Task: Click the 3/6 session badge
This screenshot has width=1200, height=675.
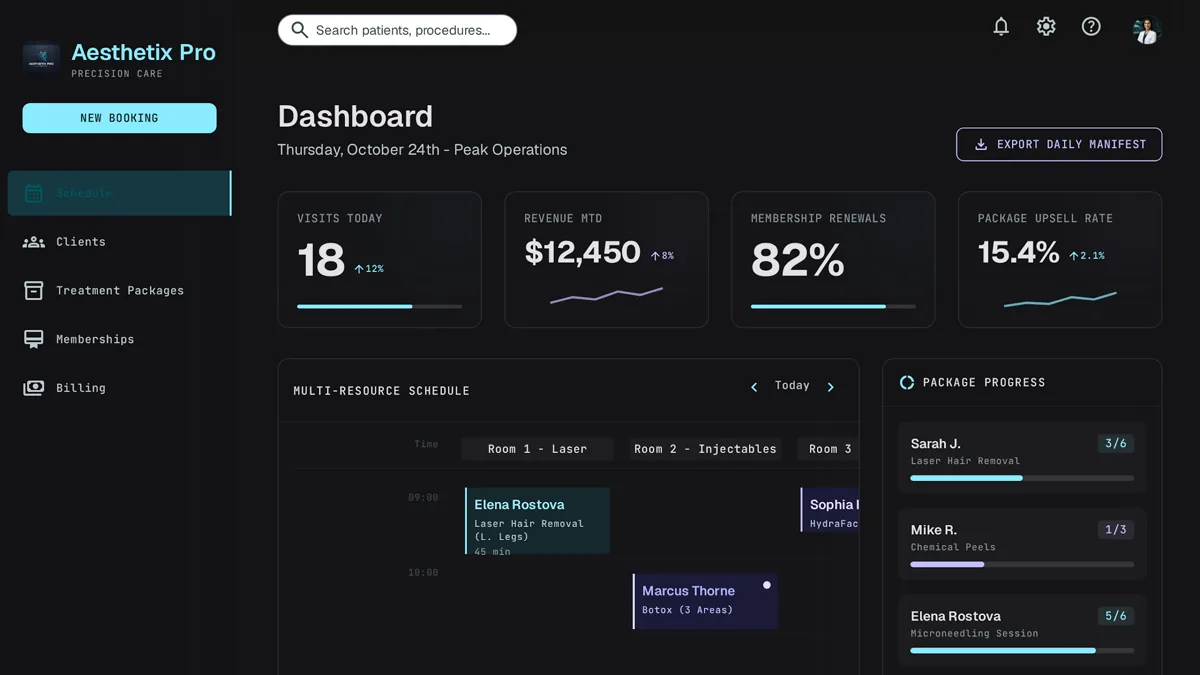Action: (x=1115, y=443)
